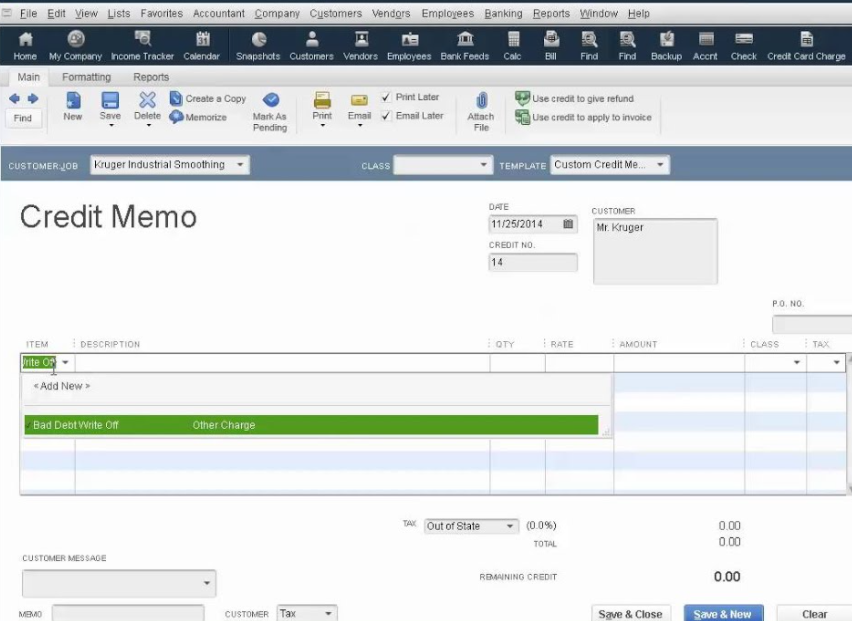Click the Memo input field
852x621 pixels.
[128, 613]
